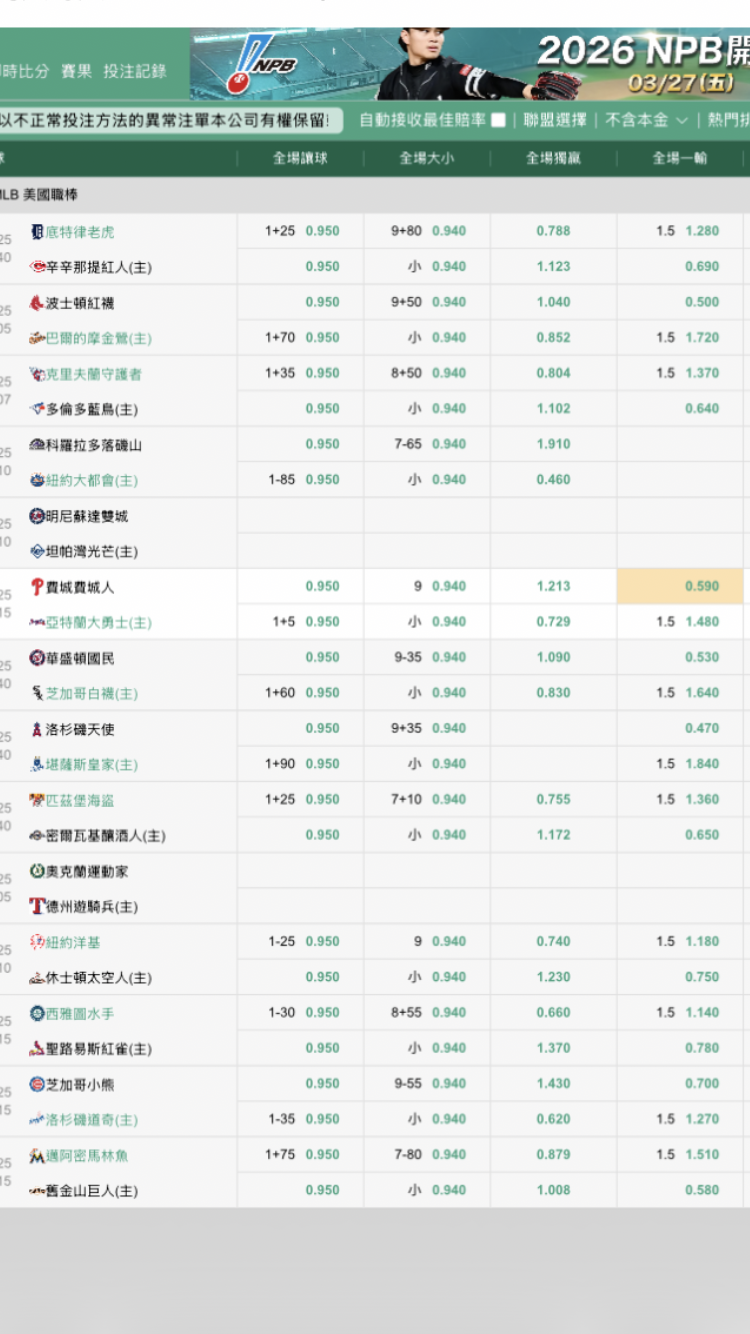Image resolution: width=750 pixels, height=1334 pixels.
Task: Select highlighted 0.590 odds for 費城費城人
Action: point(701,587)
